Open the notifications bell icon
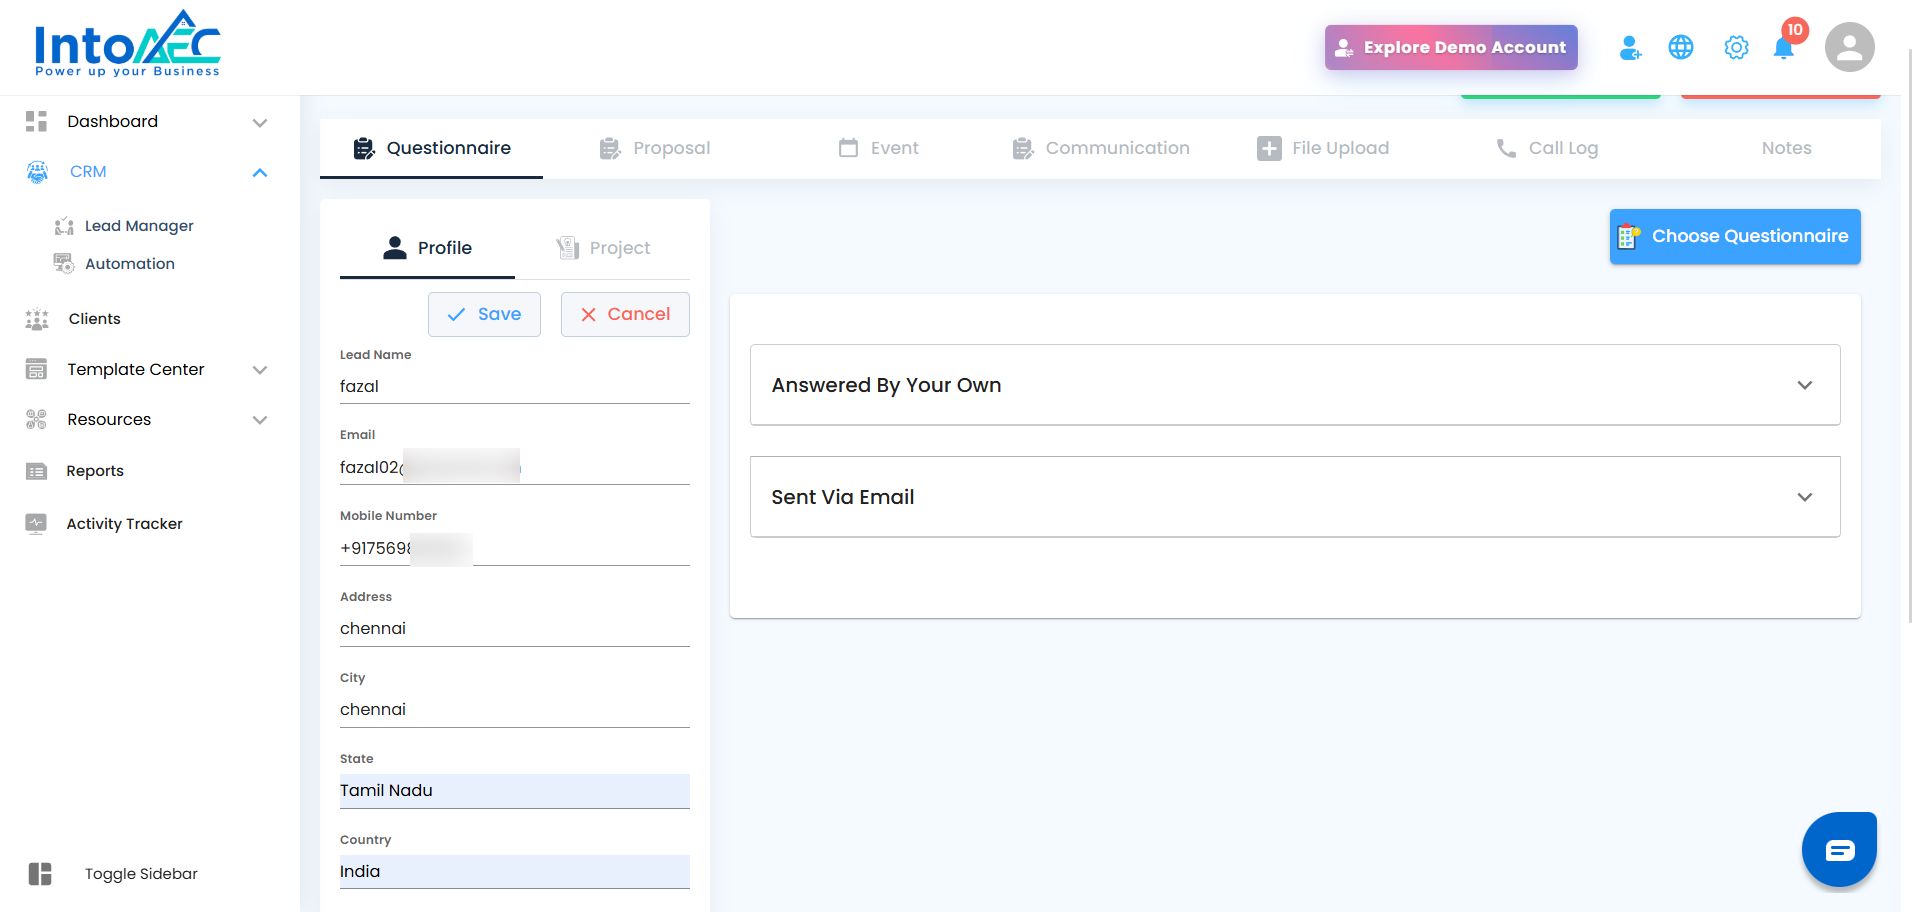This screenshot has height=912, width=1920. pyautogui.click(x=1783, y=48)
